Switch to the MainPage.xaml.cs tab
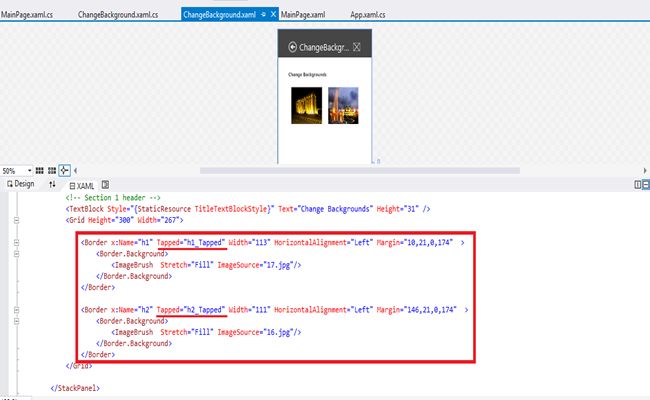650x400 pixels. (27, 15)
